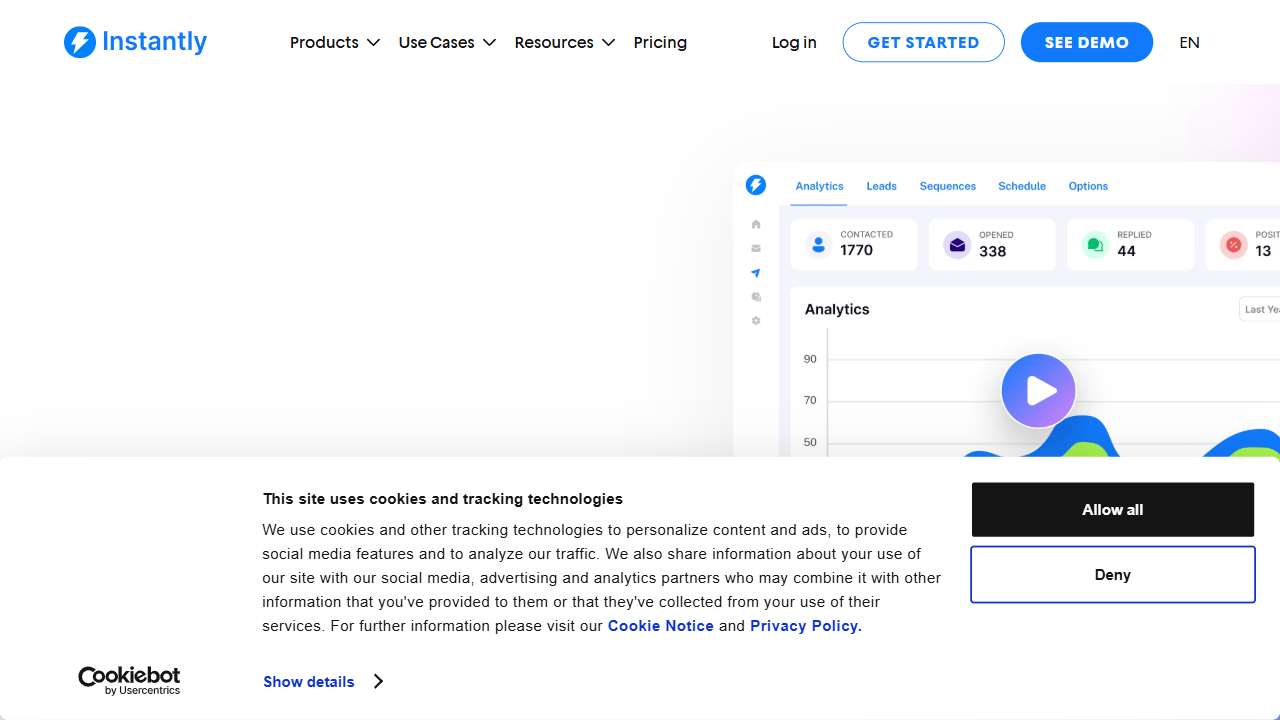1280x720 pixels.
Task: Click the Instantly lightning bolt logo
Action: pos(80,42)
